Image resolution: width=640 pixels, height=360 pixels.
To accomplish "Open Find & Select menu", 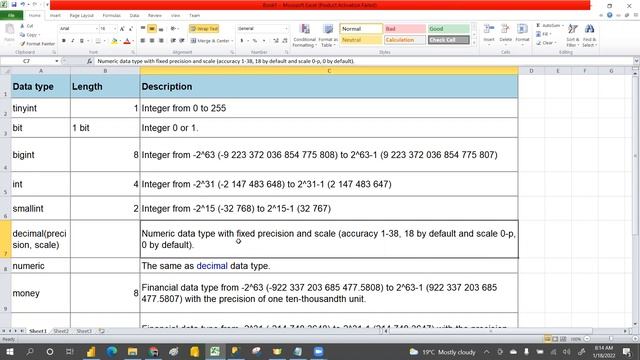I will pyautogui.click(x=589, y=36).
